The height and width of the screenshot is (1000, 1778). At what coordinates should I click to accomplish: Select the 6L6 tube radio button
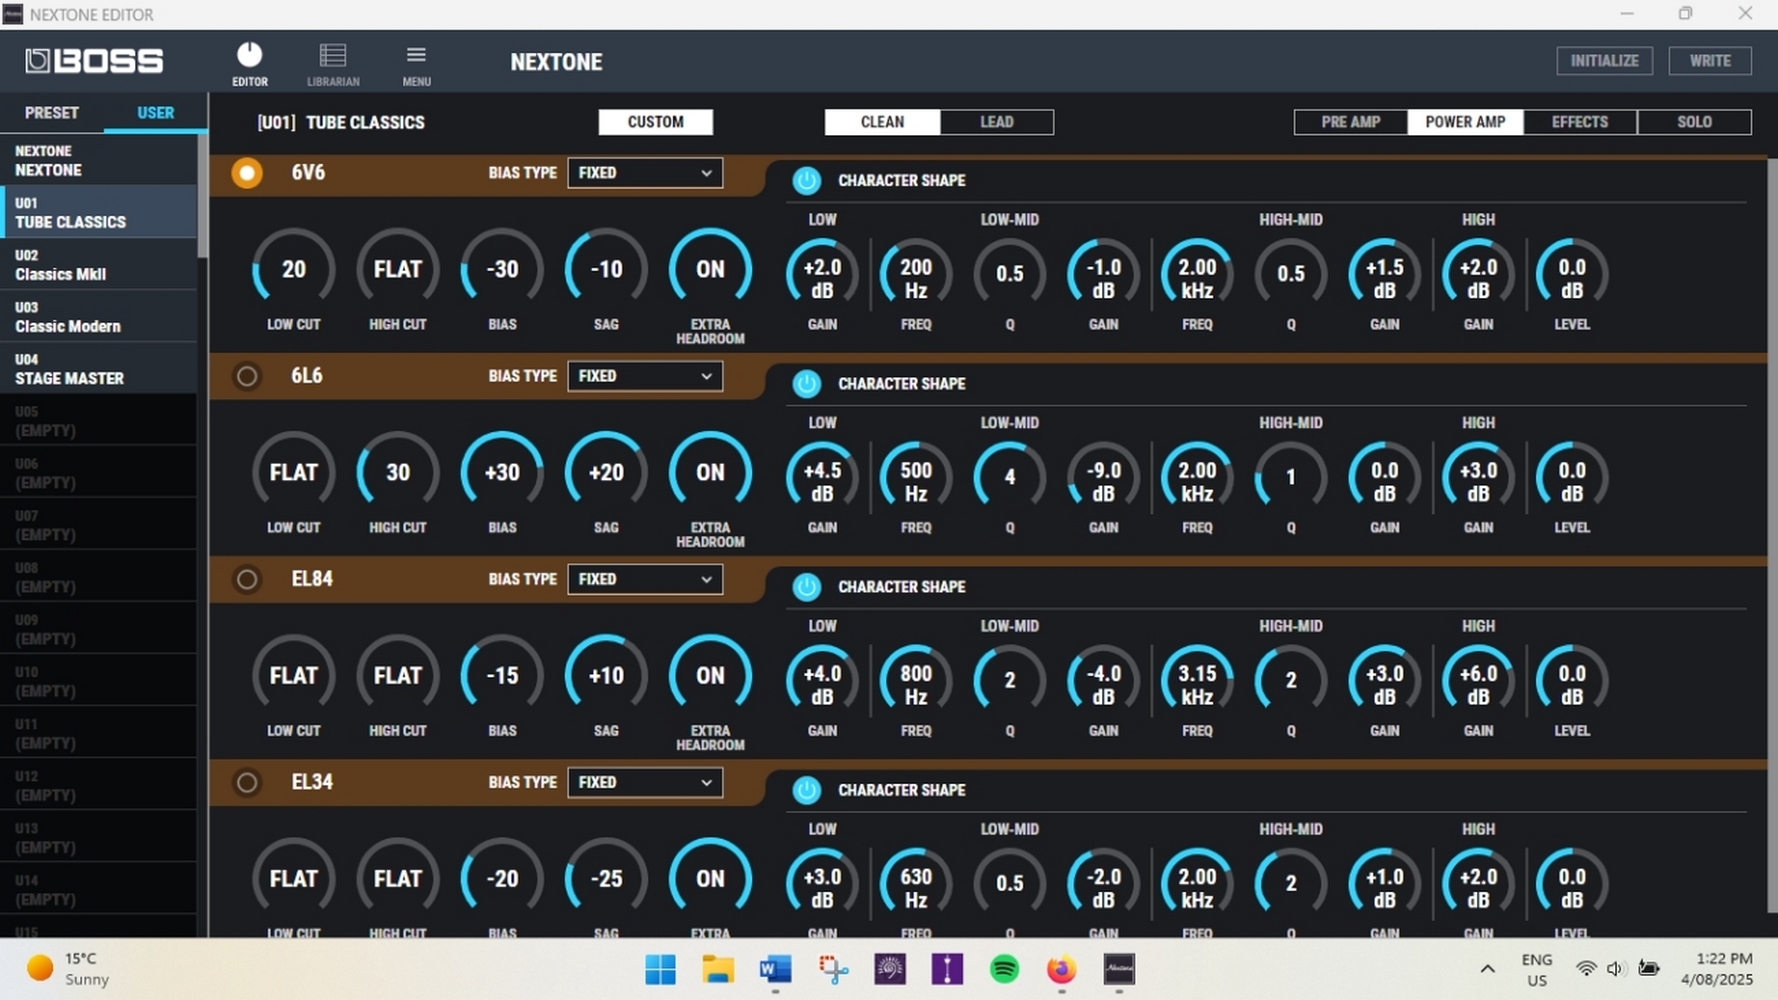[x=247, y=376]
